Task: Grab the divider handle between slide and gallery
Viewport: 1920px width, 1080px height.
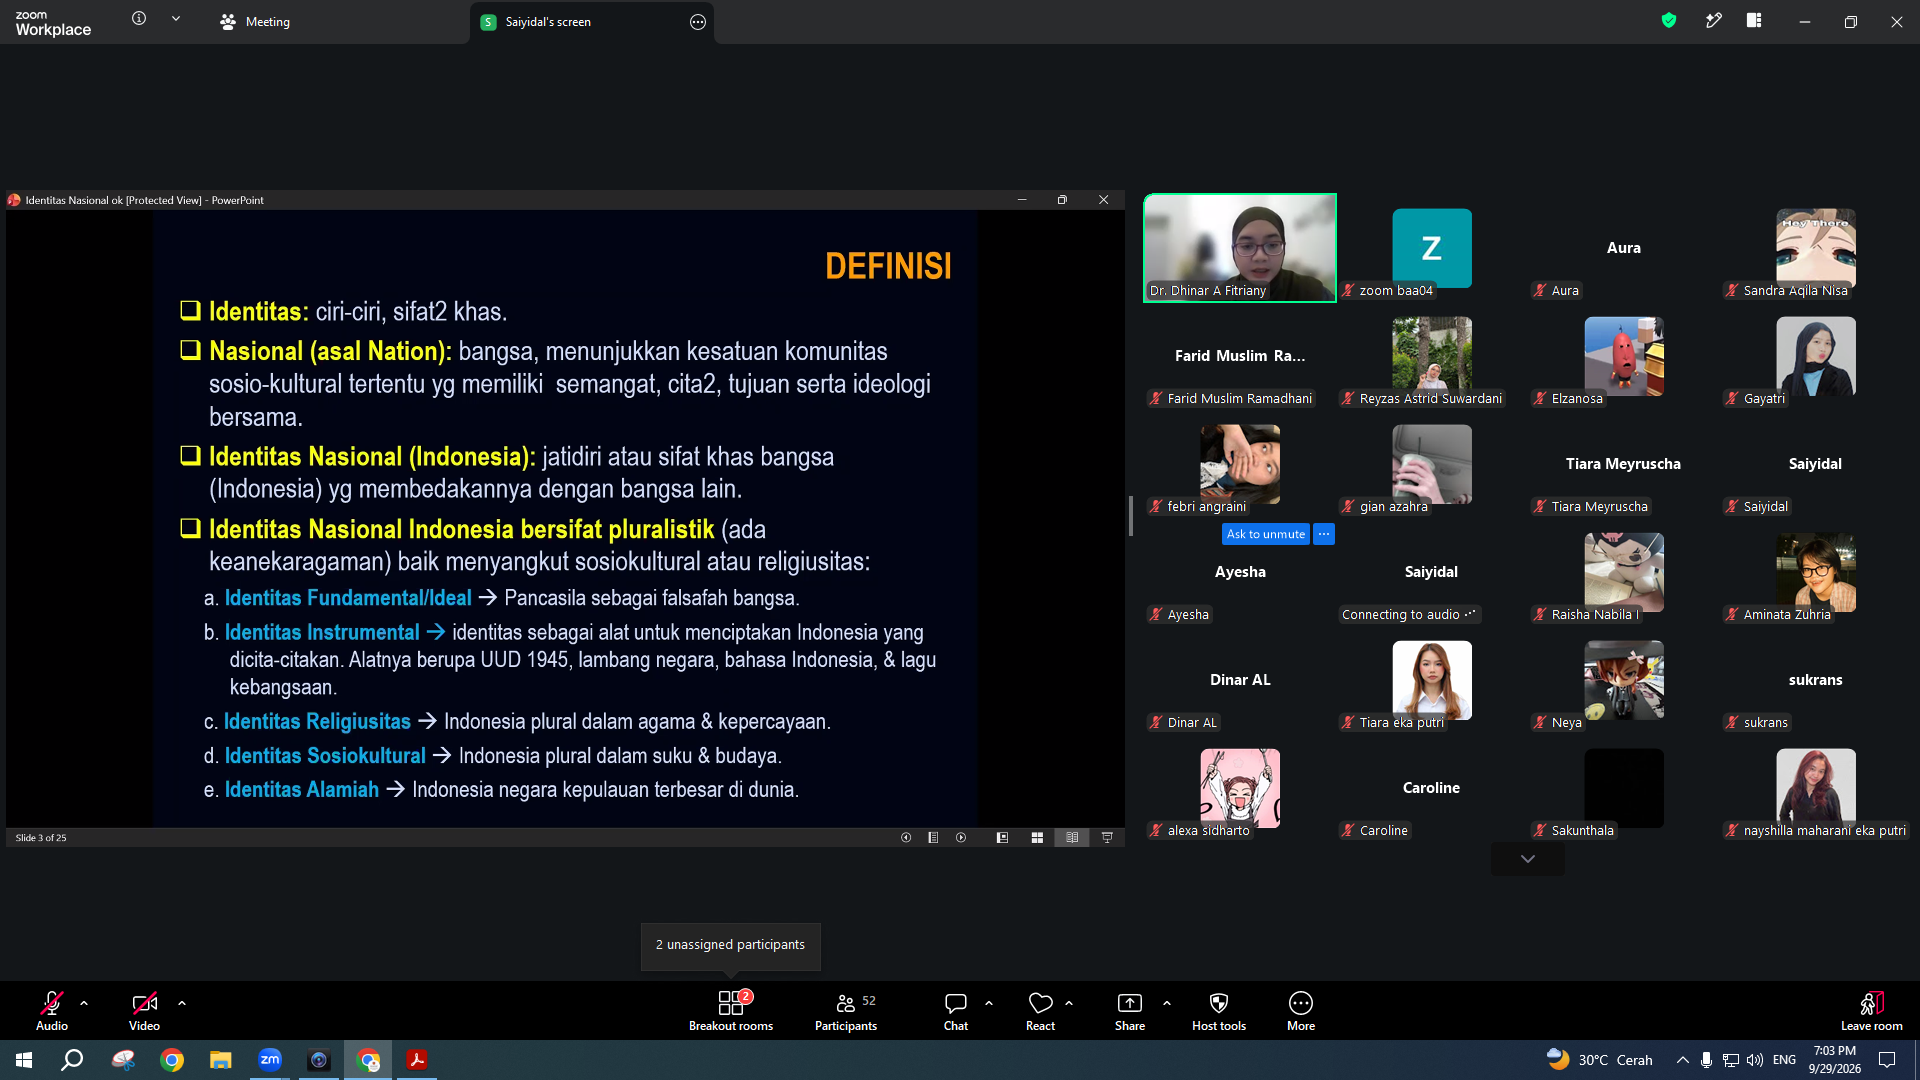Action: [x=1131, y=516]
